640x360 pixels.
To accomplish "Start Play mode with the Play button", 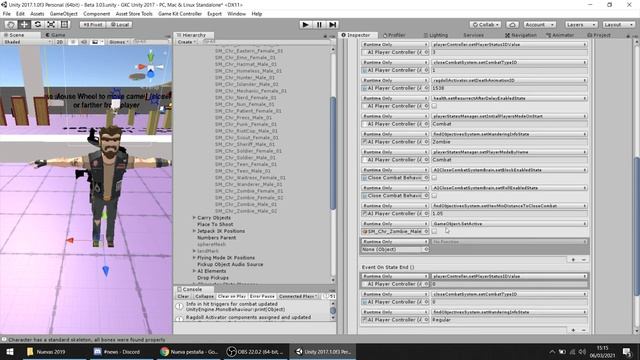I will coord(305,24).
